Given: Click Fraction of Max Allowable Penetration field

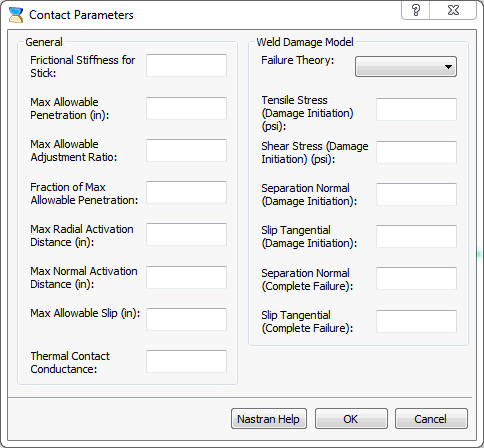Looking at the screenshot, I should [186, 192].
